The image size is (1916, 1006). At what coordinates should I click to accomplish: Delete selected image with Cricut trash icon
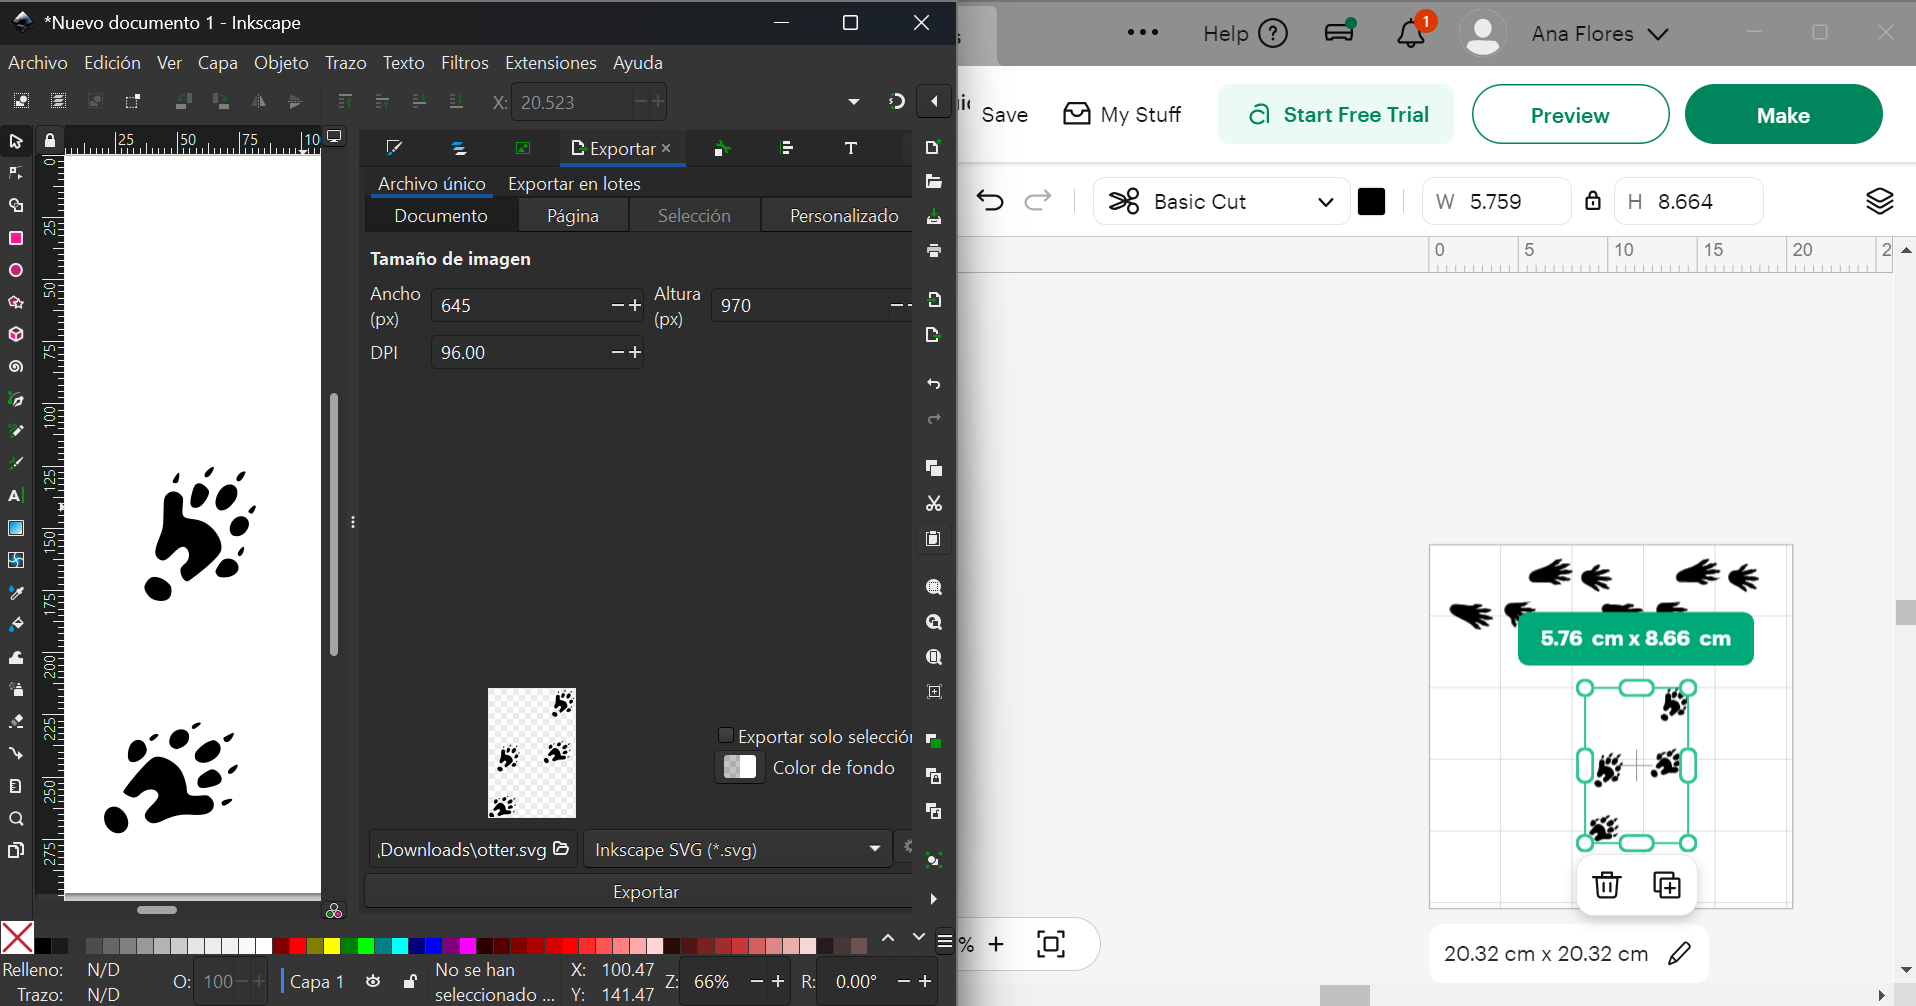[x=1607, y=885]
